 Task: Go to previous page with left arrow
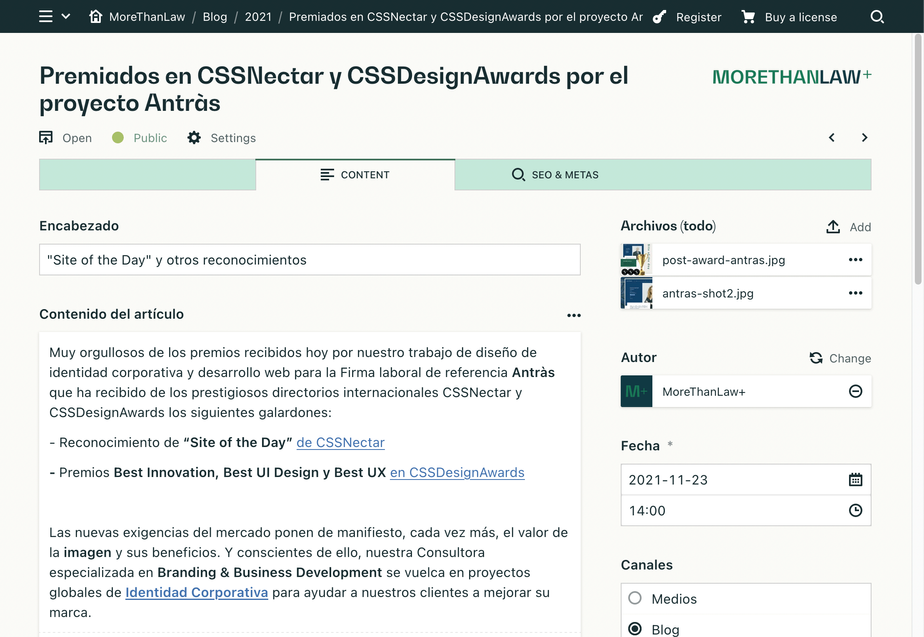[831, 138]
